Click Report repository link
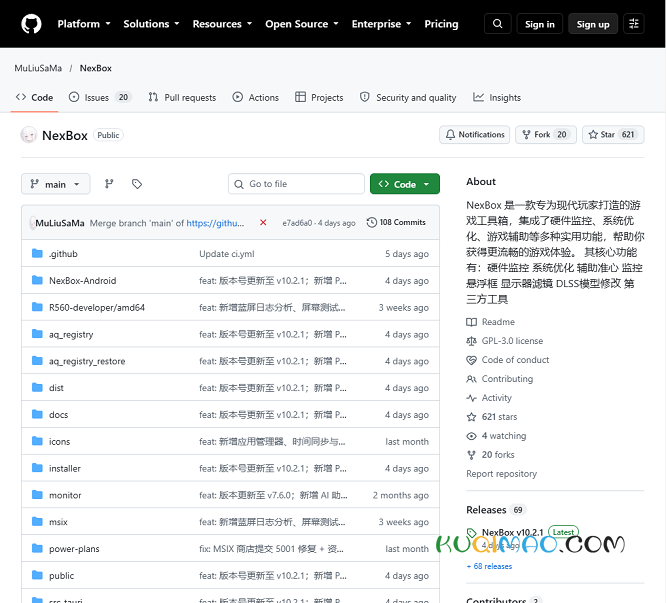The width and height of the screenshot is (666, 603). [x=502, y=473]
